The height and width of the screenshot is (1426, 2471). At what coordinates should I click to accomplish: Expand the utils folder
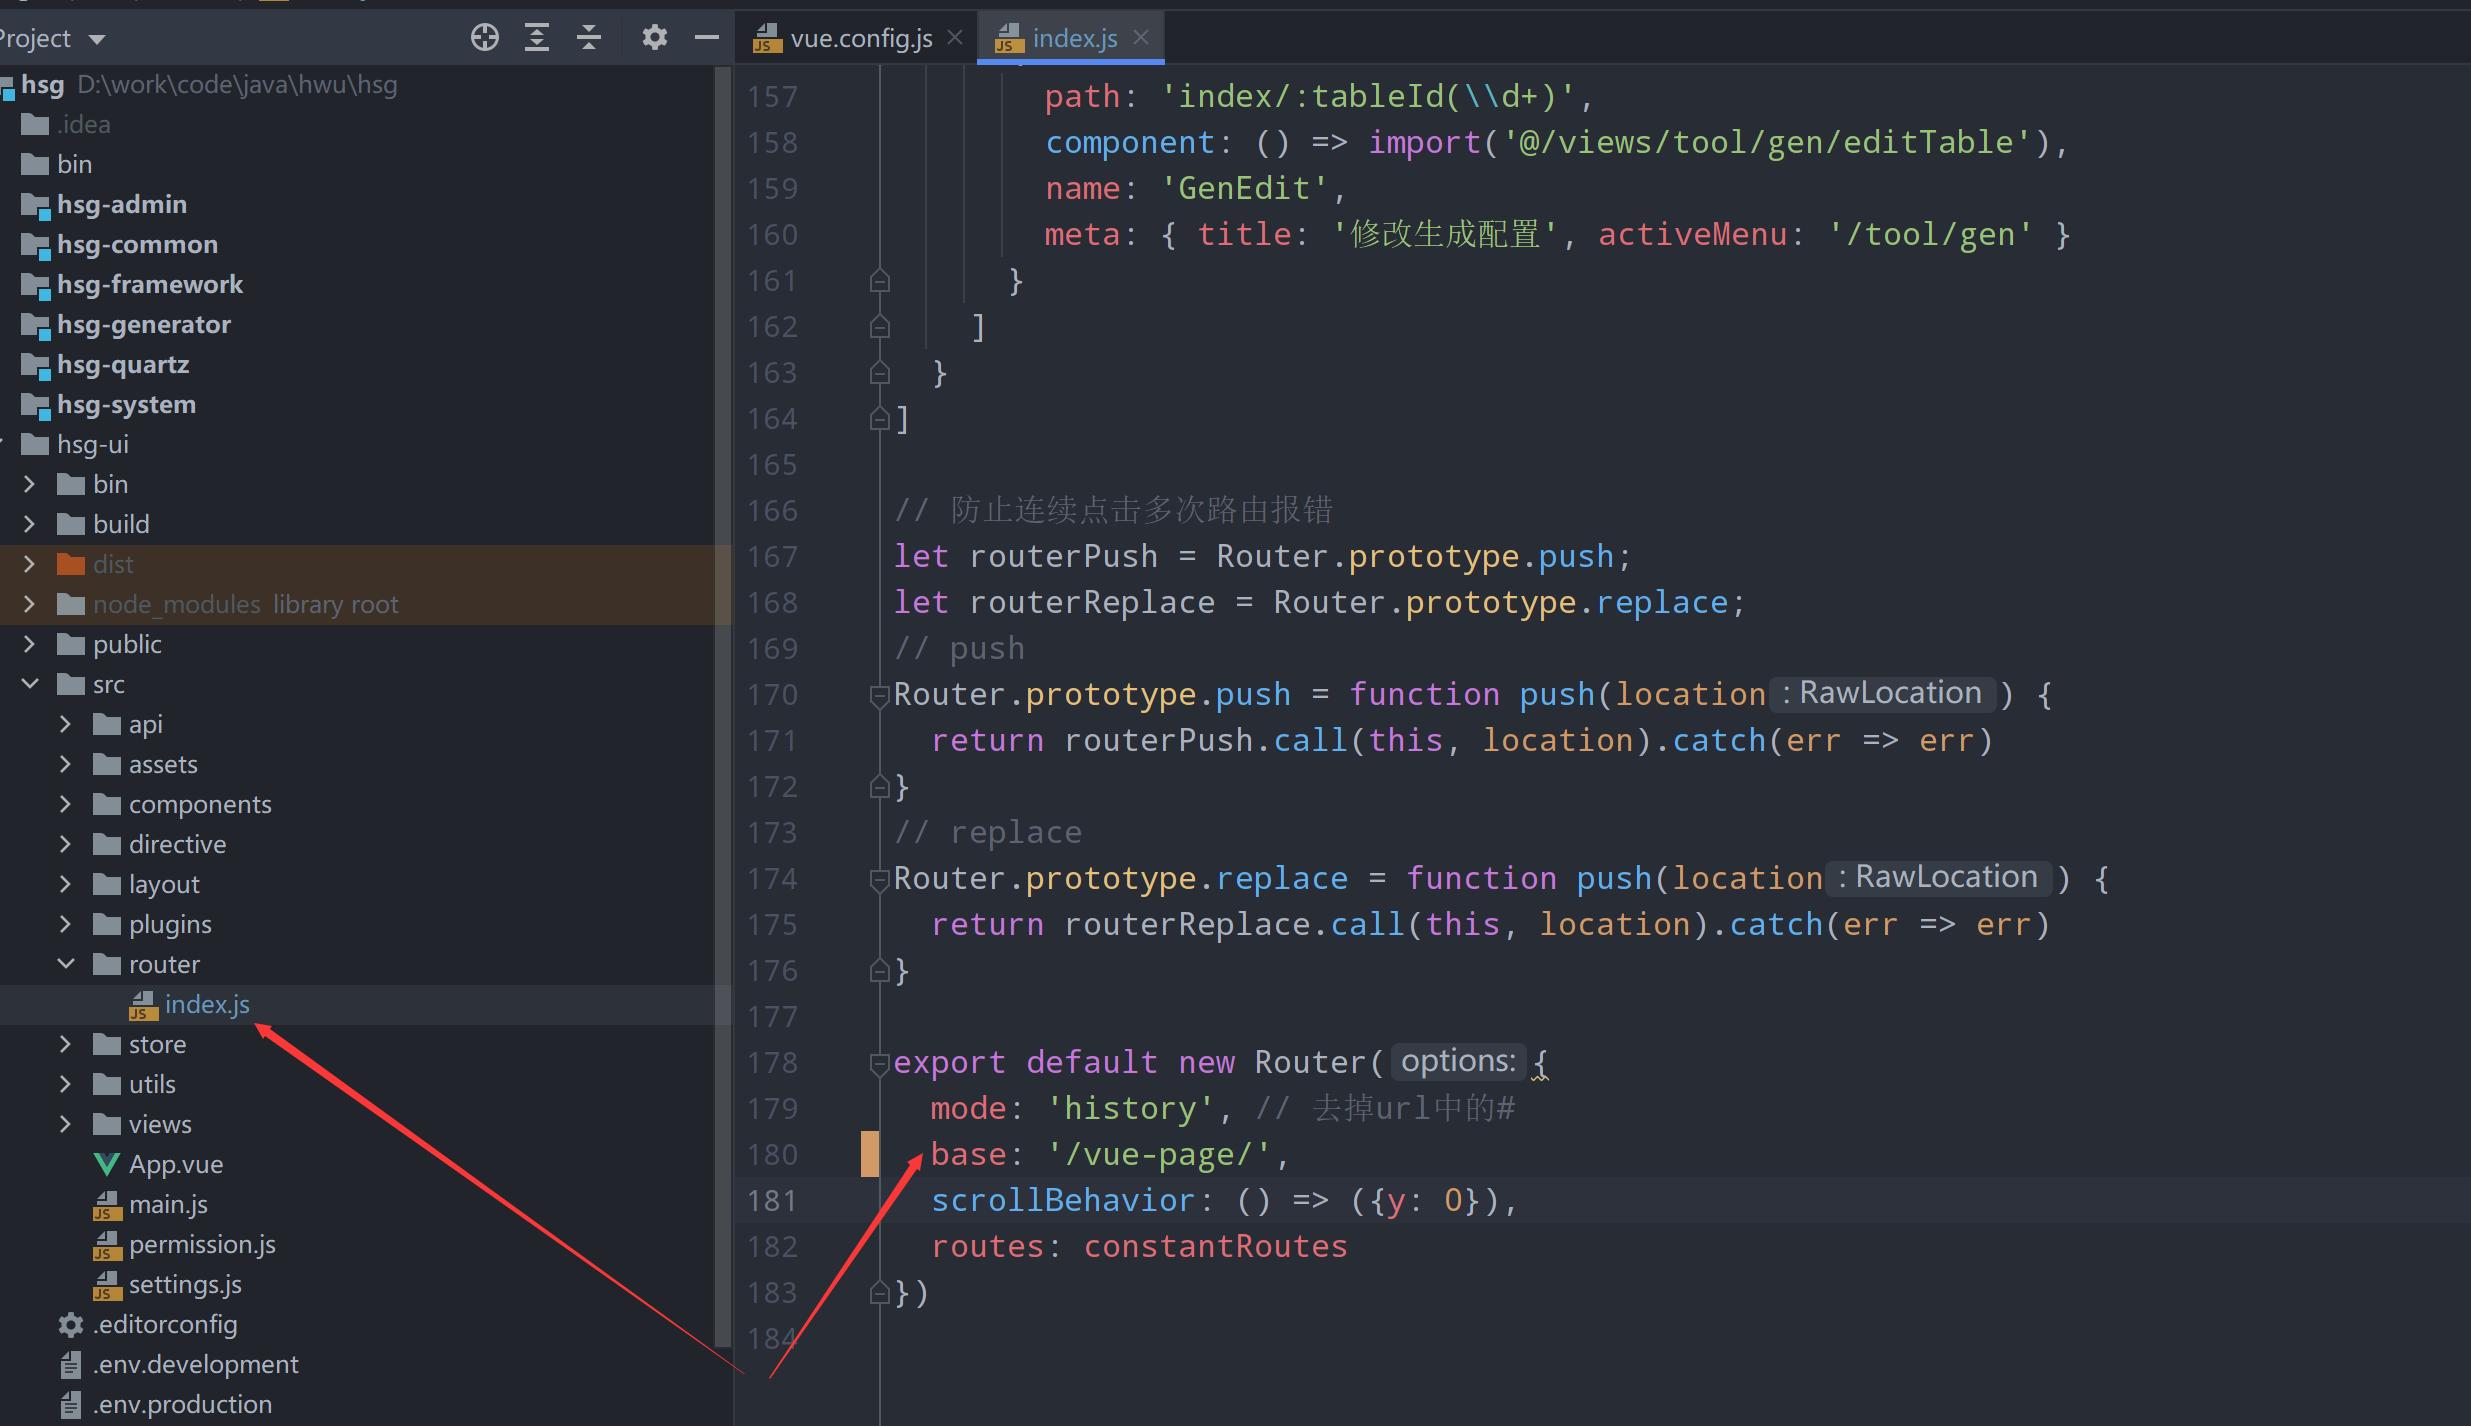pos(66,1084)
